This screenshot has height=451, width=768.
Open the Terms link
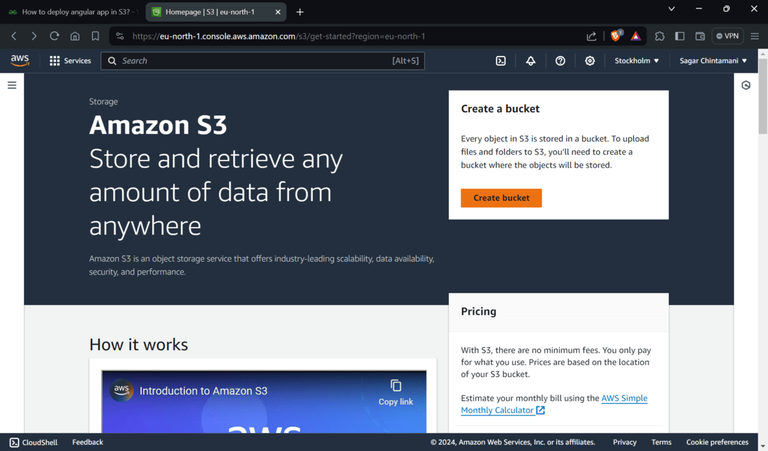[661, 442]
